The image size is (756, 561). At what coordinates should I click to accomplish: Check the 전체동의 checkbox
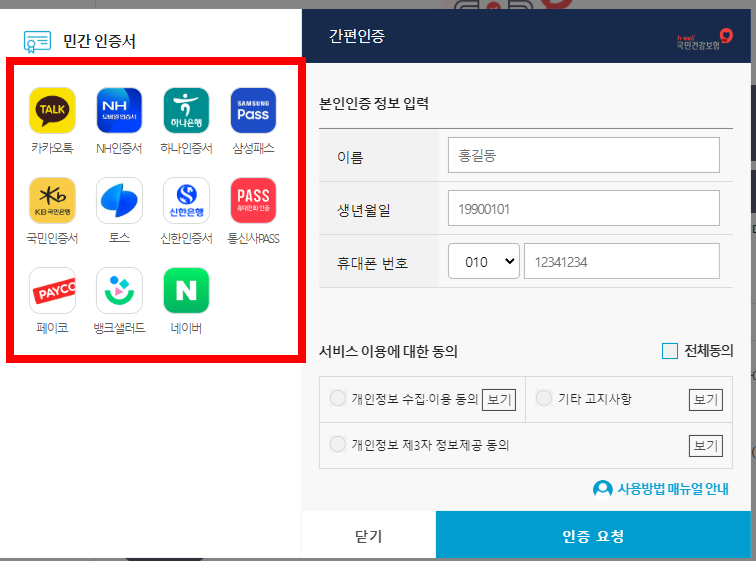point(670,351)
